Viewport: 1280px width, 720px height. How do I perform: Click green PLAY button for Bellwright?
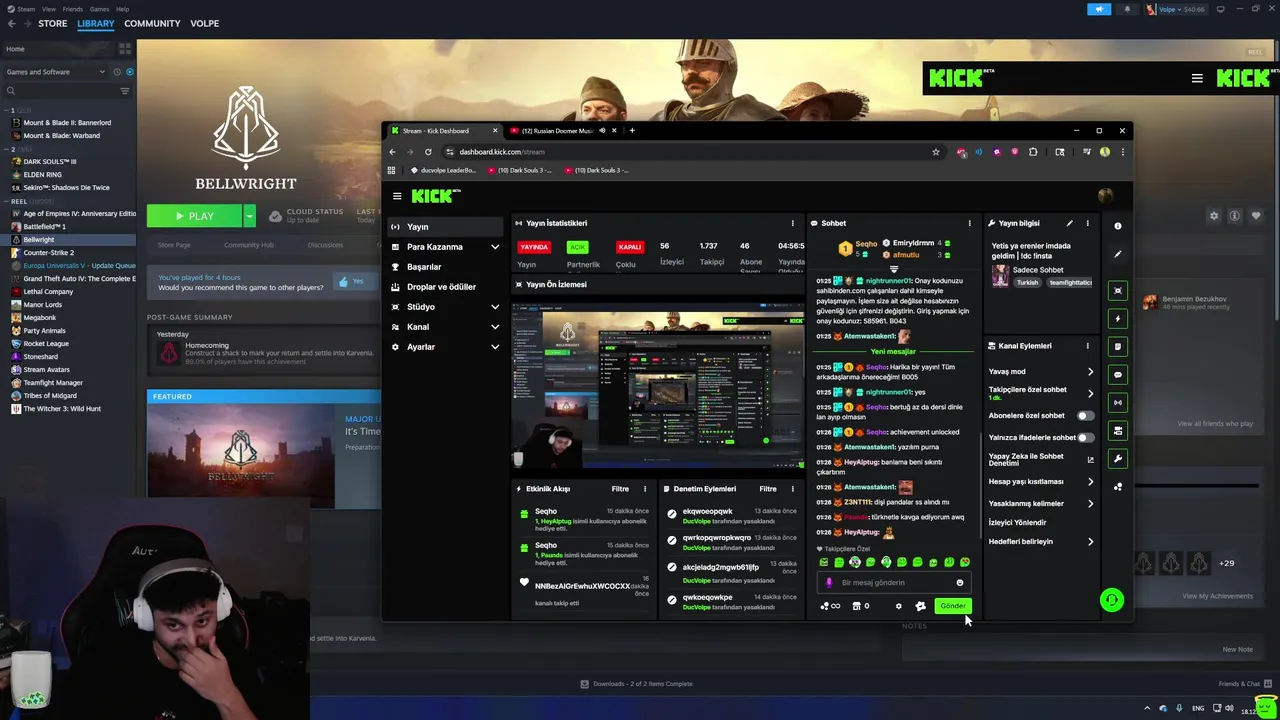click(x=194, y=216)
